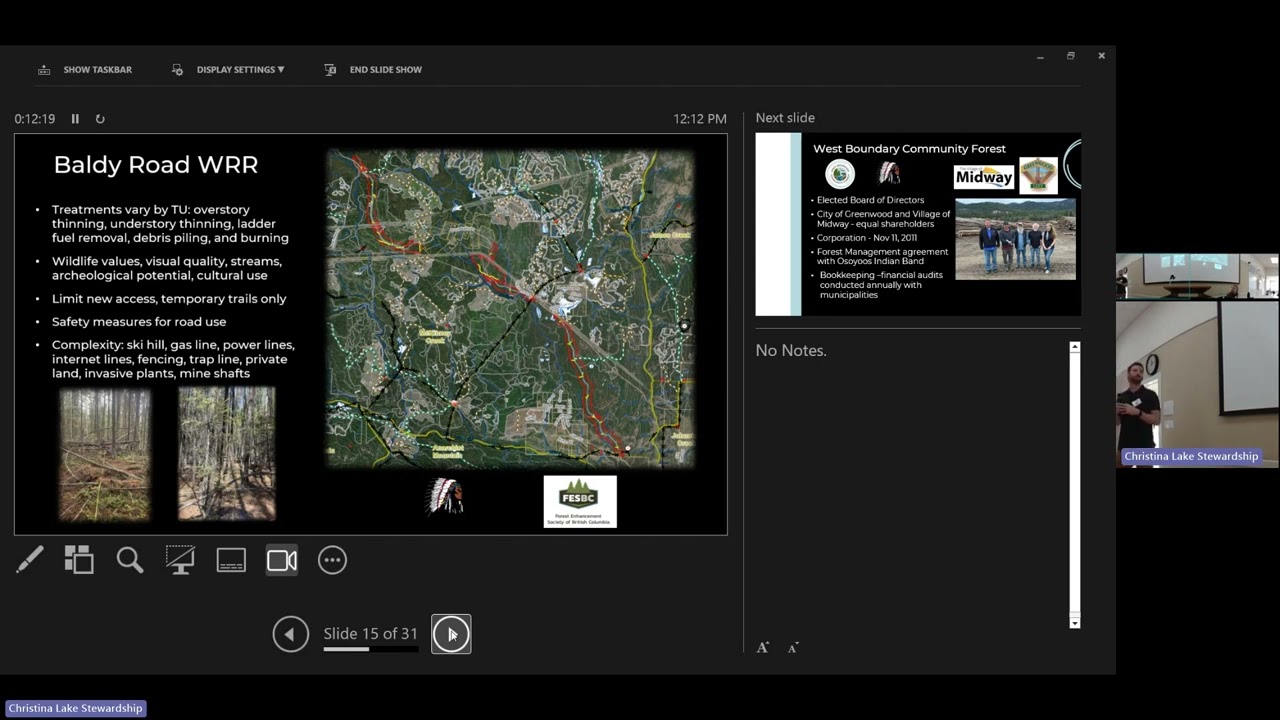The width and height of the screenshot is (1280, 720).
Task: Toggle the camera in presenter view
Action: (282, 560)
